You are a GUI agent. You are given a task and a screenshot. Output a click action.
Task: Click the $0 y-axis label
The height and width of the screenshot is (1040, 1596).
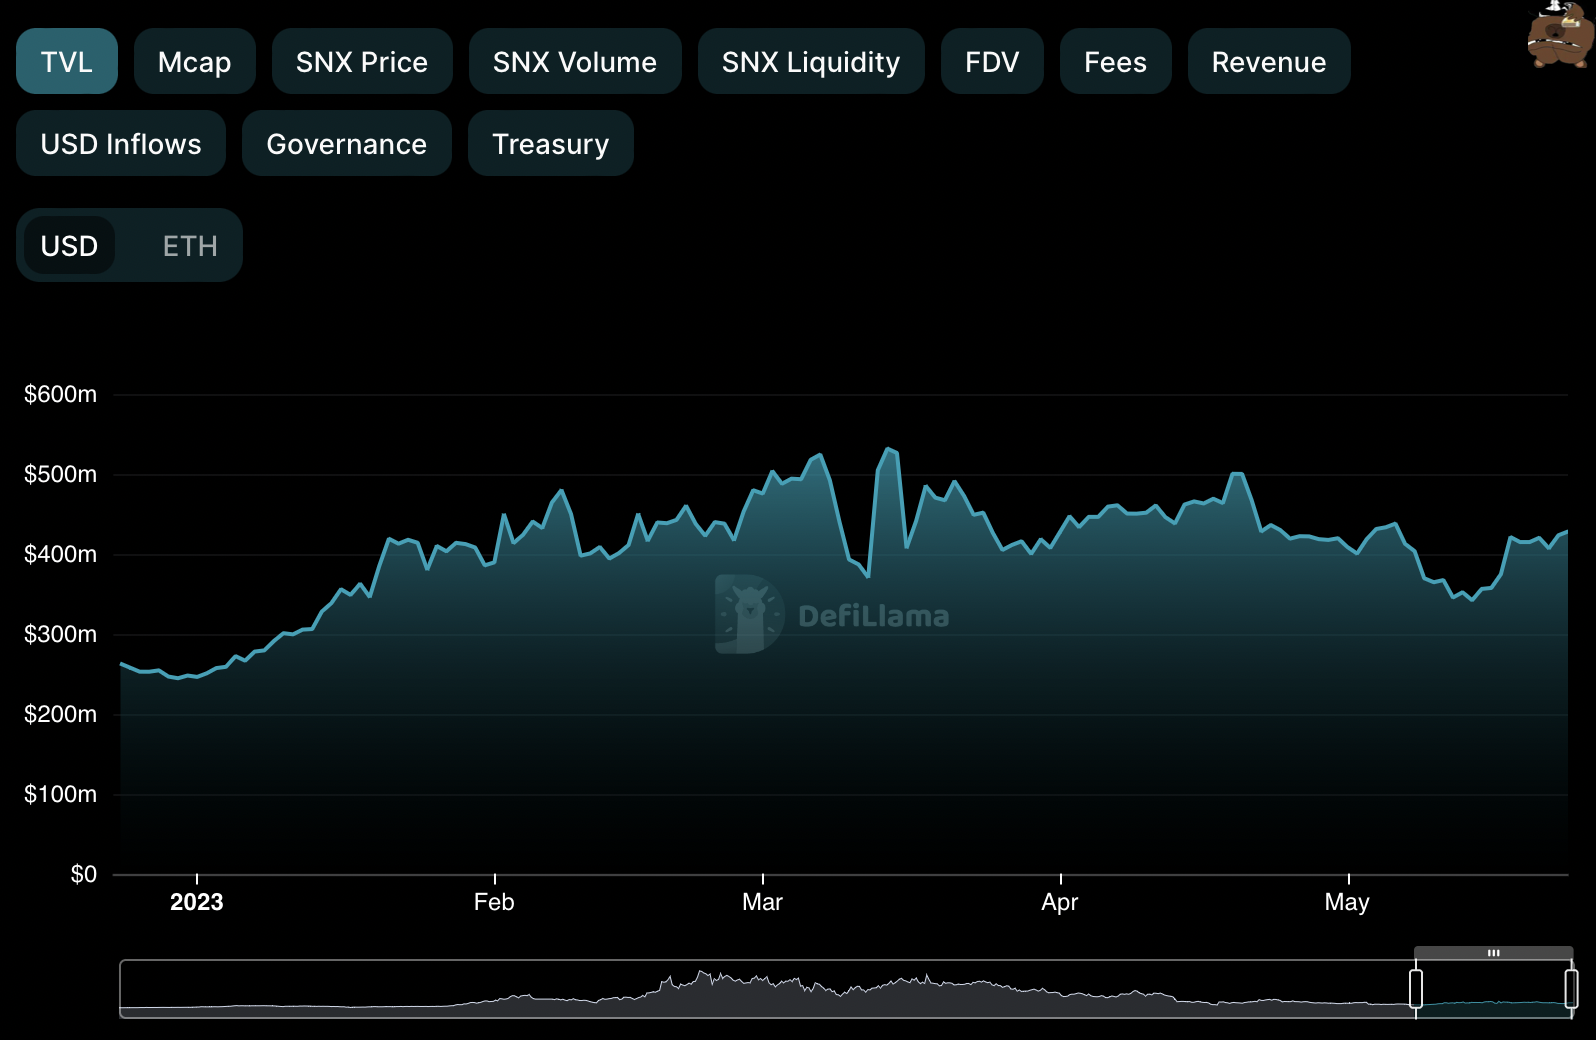tap(84, 874)
